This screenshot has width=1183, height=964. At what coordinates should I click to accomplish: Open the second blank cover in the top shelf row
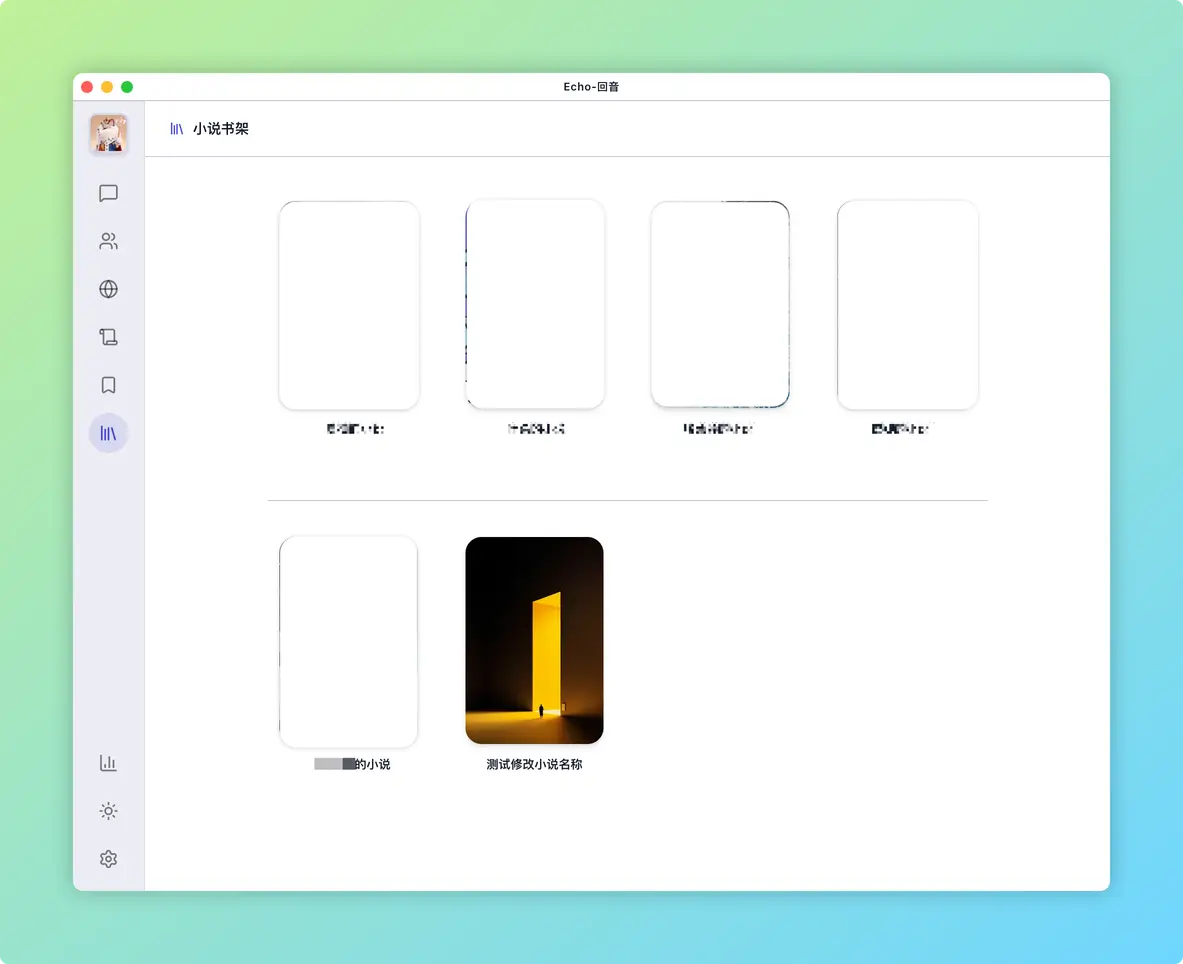coord(535,304)
